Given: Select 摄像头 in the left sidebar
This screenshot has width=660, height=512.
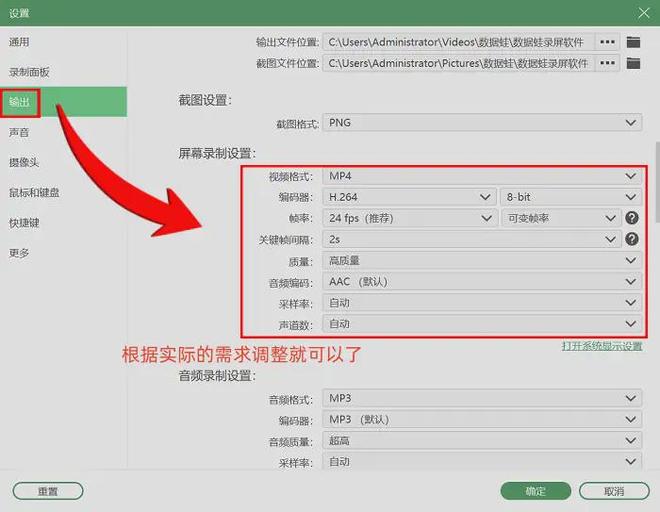Looking at the screenshot, I should coord(24,162).
